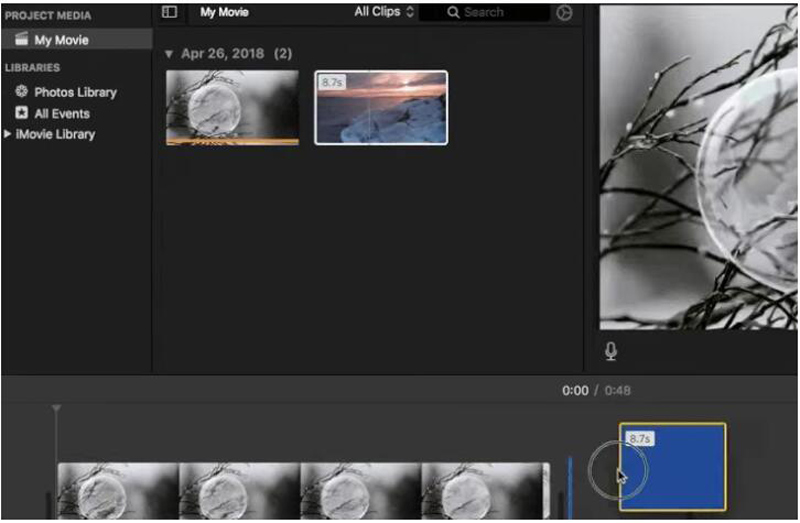Click the All Events star icon
This screenshot has width=800, height=523.
[21, 114]
